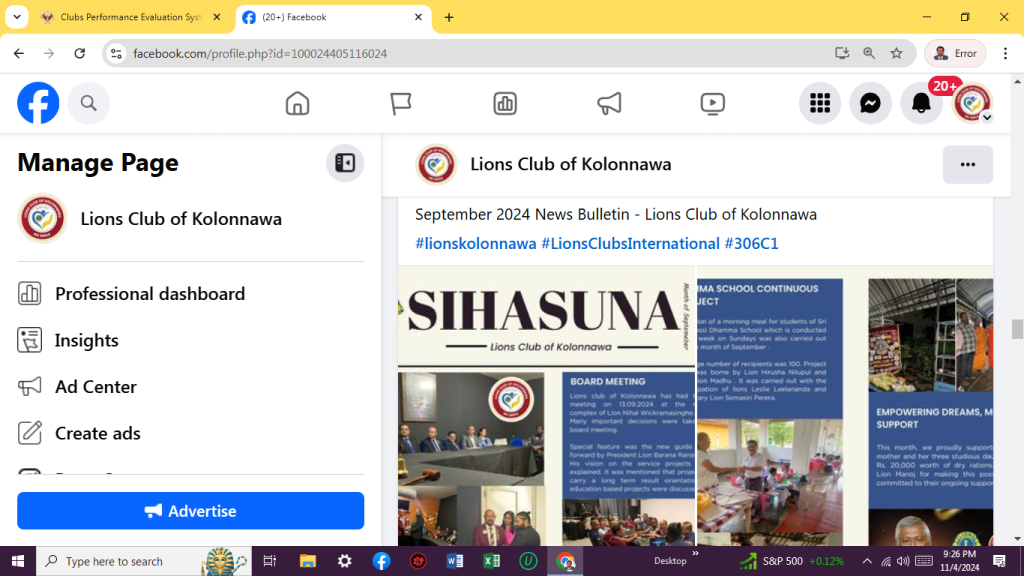
Task: Click the Advertise button
Action: [x=191, y=511]
